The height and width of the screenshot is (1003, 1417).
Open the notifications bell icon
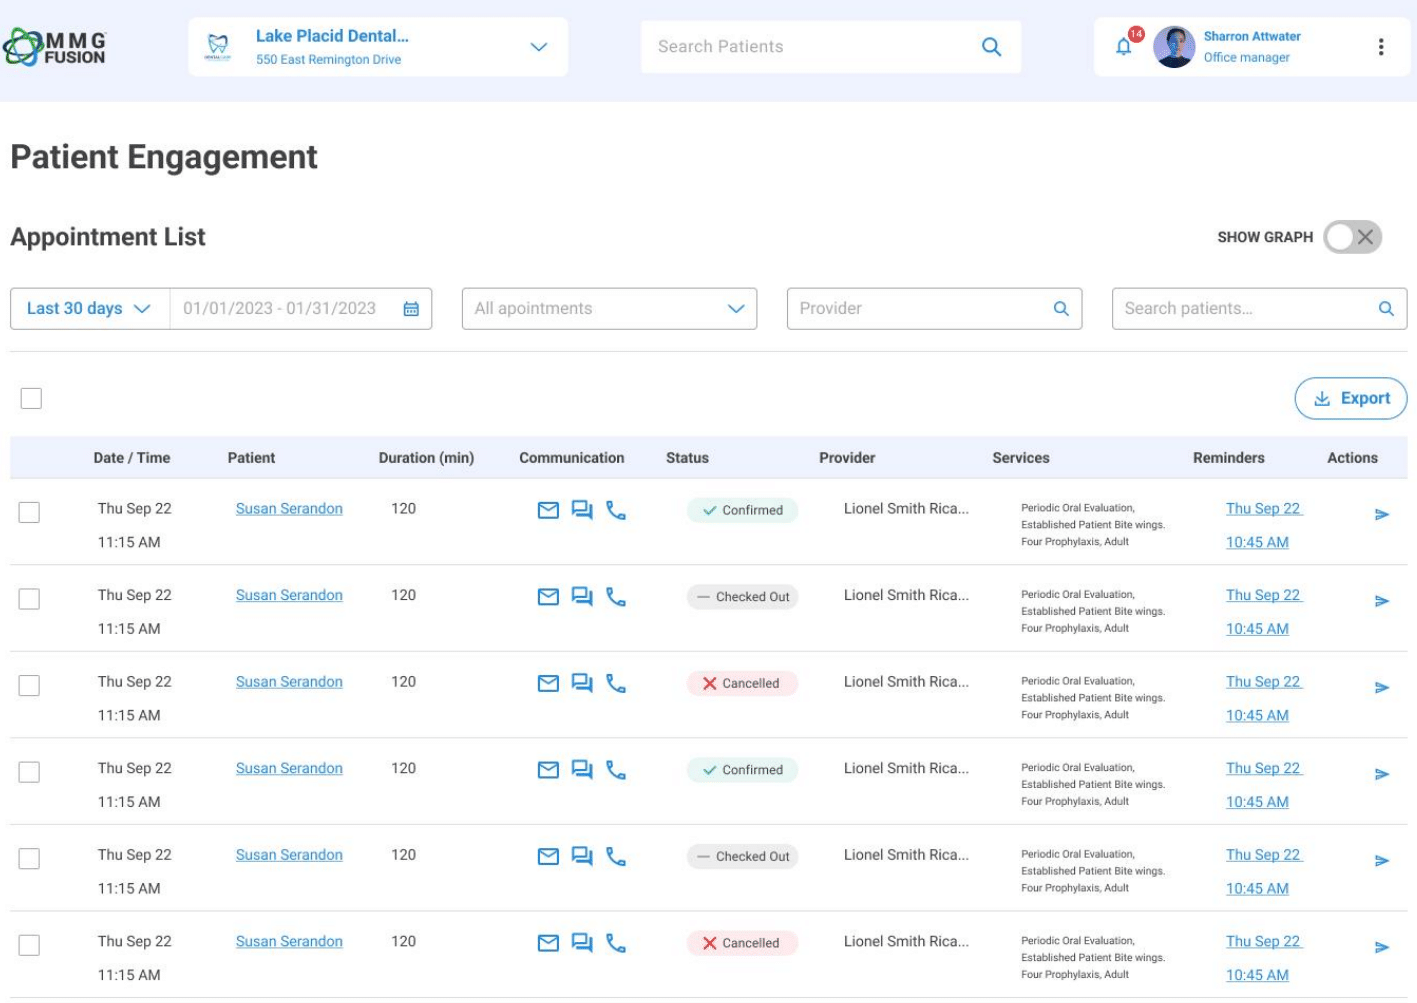1124,47
